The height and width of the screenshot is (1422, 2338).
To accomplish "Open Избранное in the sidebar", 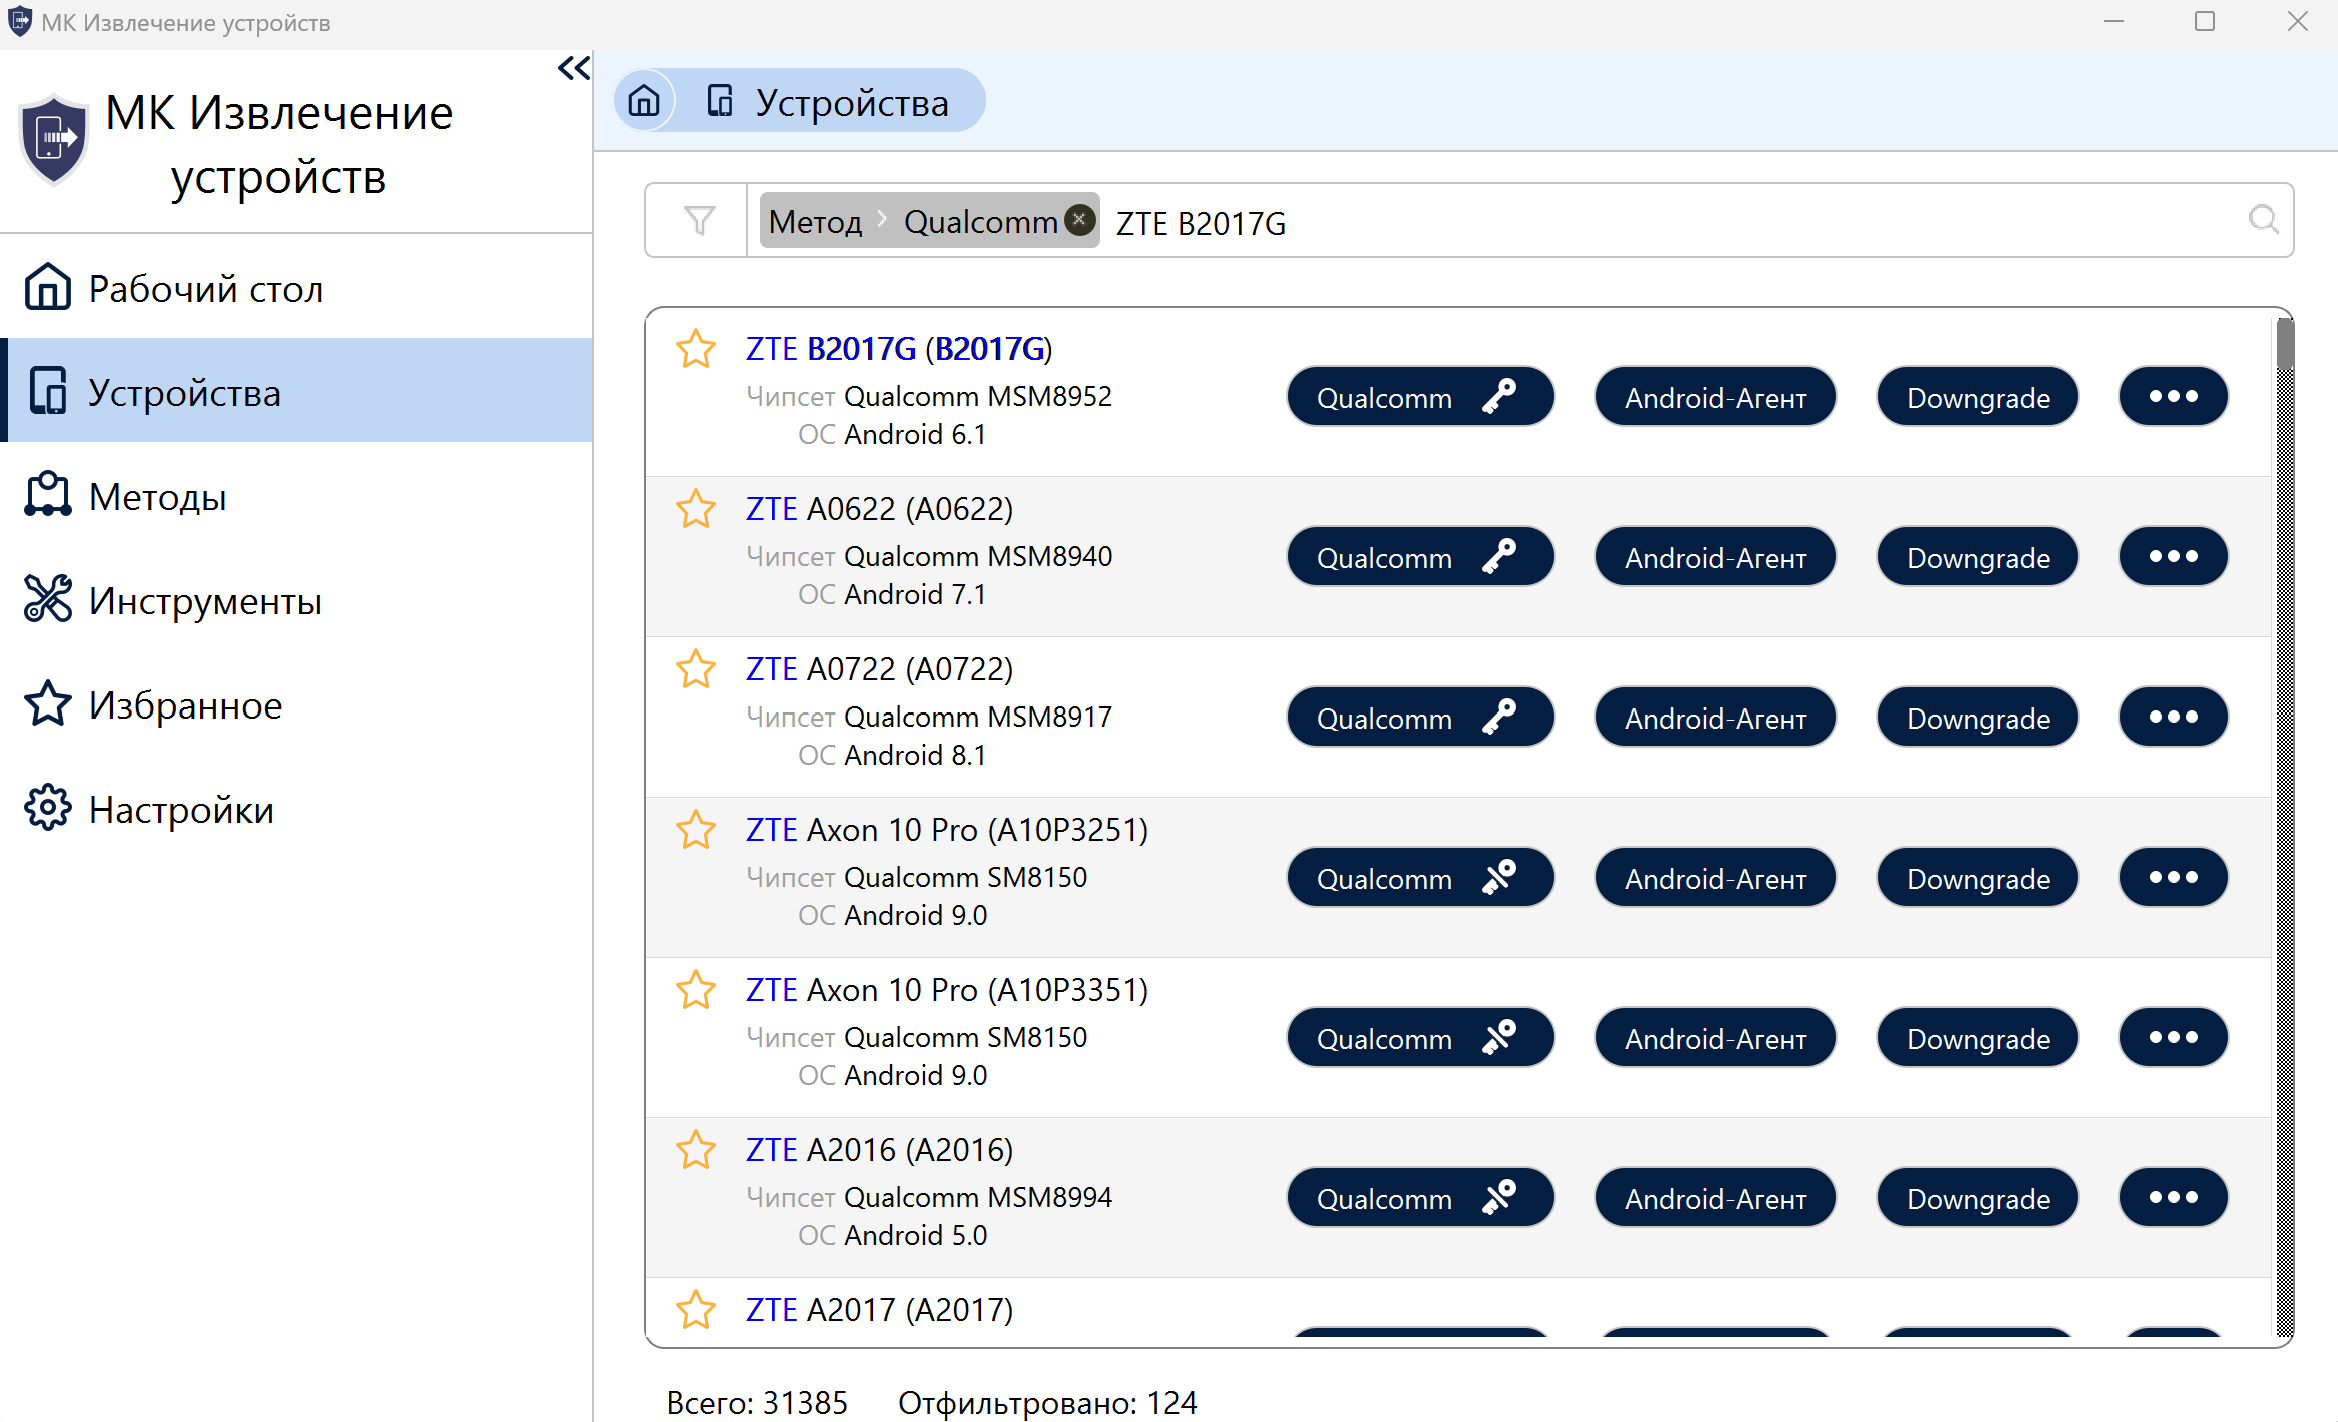I will pyautogui.click(x=298, y=704).
